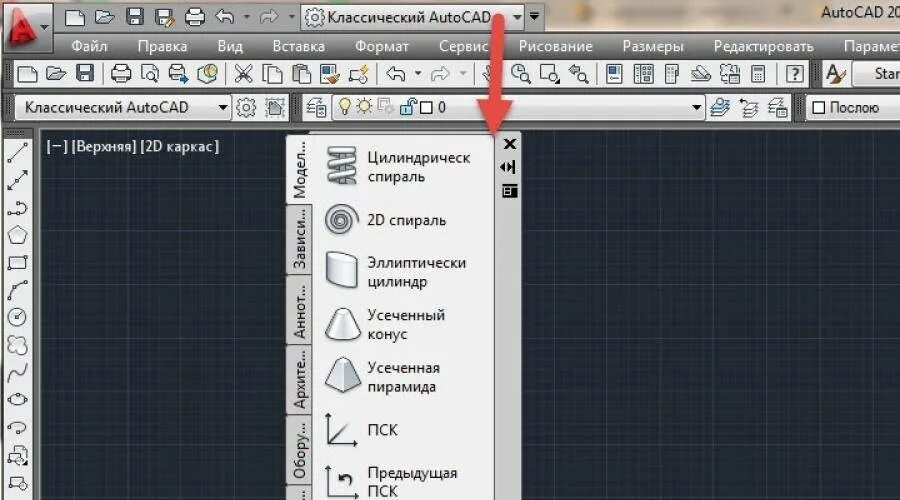This screenshot has width=900, height=500.
Task: Open undo history arrow in Quick Access toolbar
Action: (247, 17)
